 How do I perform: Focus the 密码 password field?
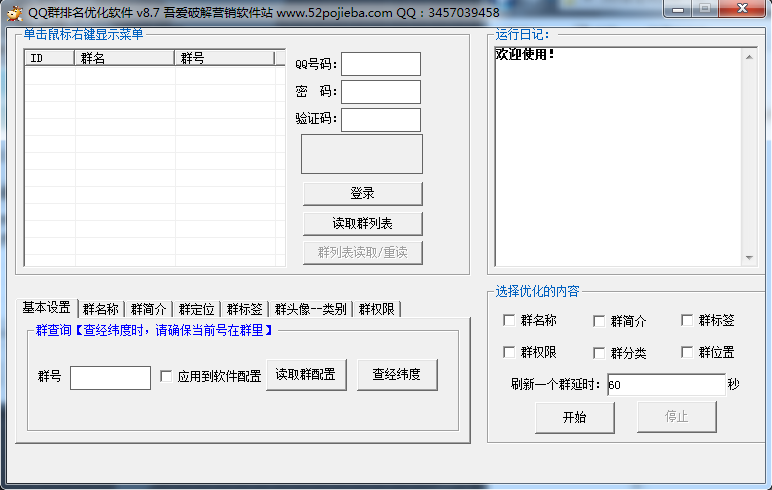[381, 92]
